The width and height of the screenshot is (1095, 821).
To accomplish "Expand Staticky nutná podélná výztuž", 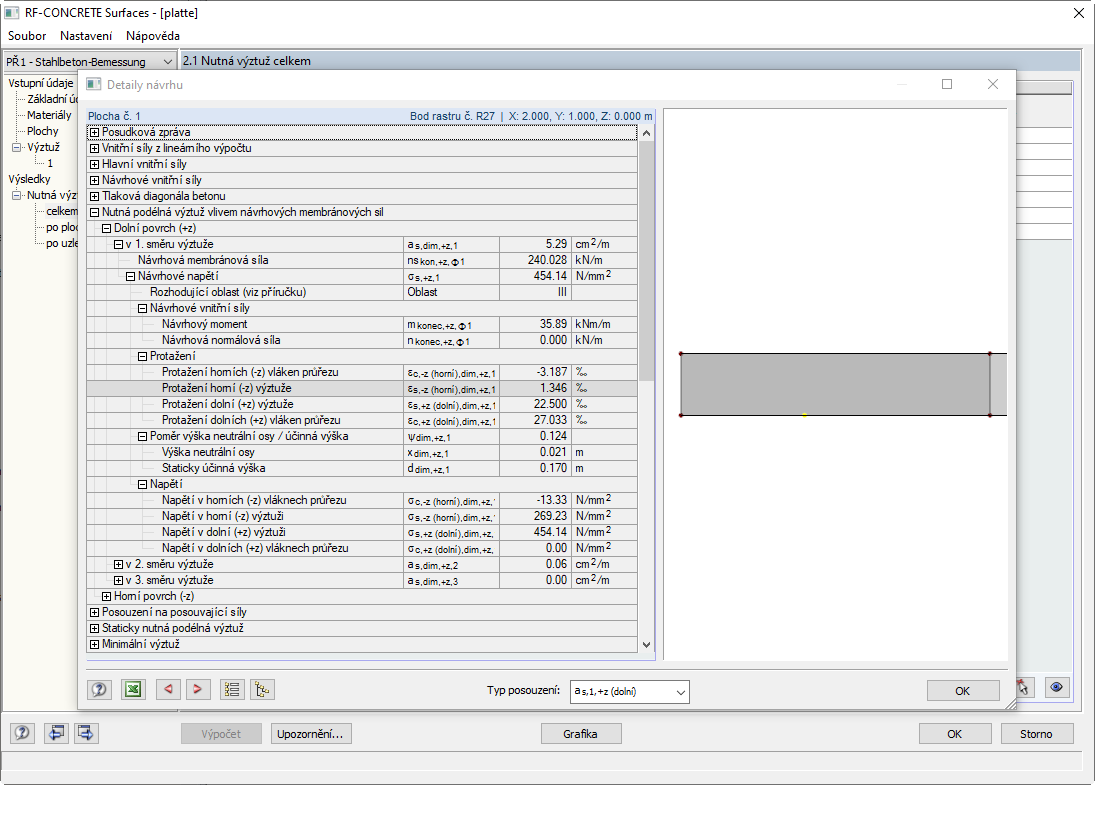I will click(x=94, y=628).
